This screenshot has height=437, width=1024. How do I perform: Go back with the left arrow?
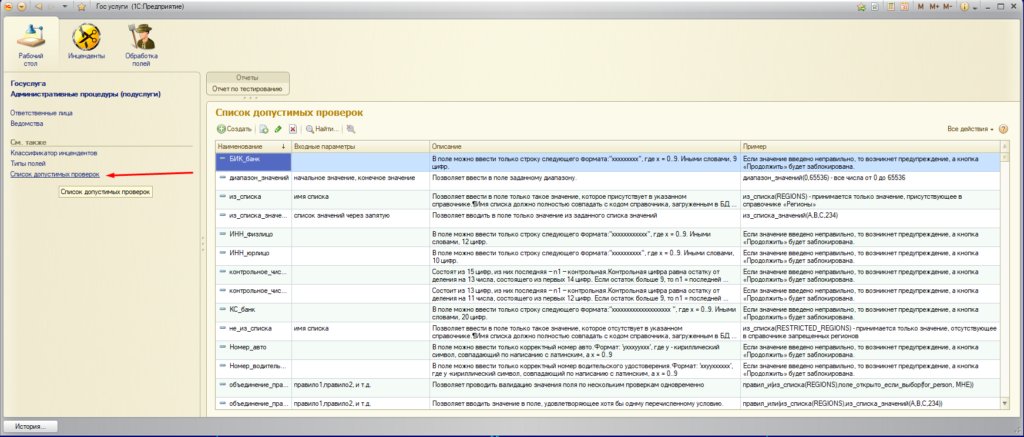[x=38, y=7]
